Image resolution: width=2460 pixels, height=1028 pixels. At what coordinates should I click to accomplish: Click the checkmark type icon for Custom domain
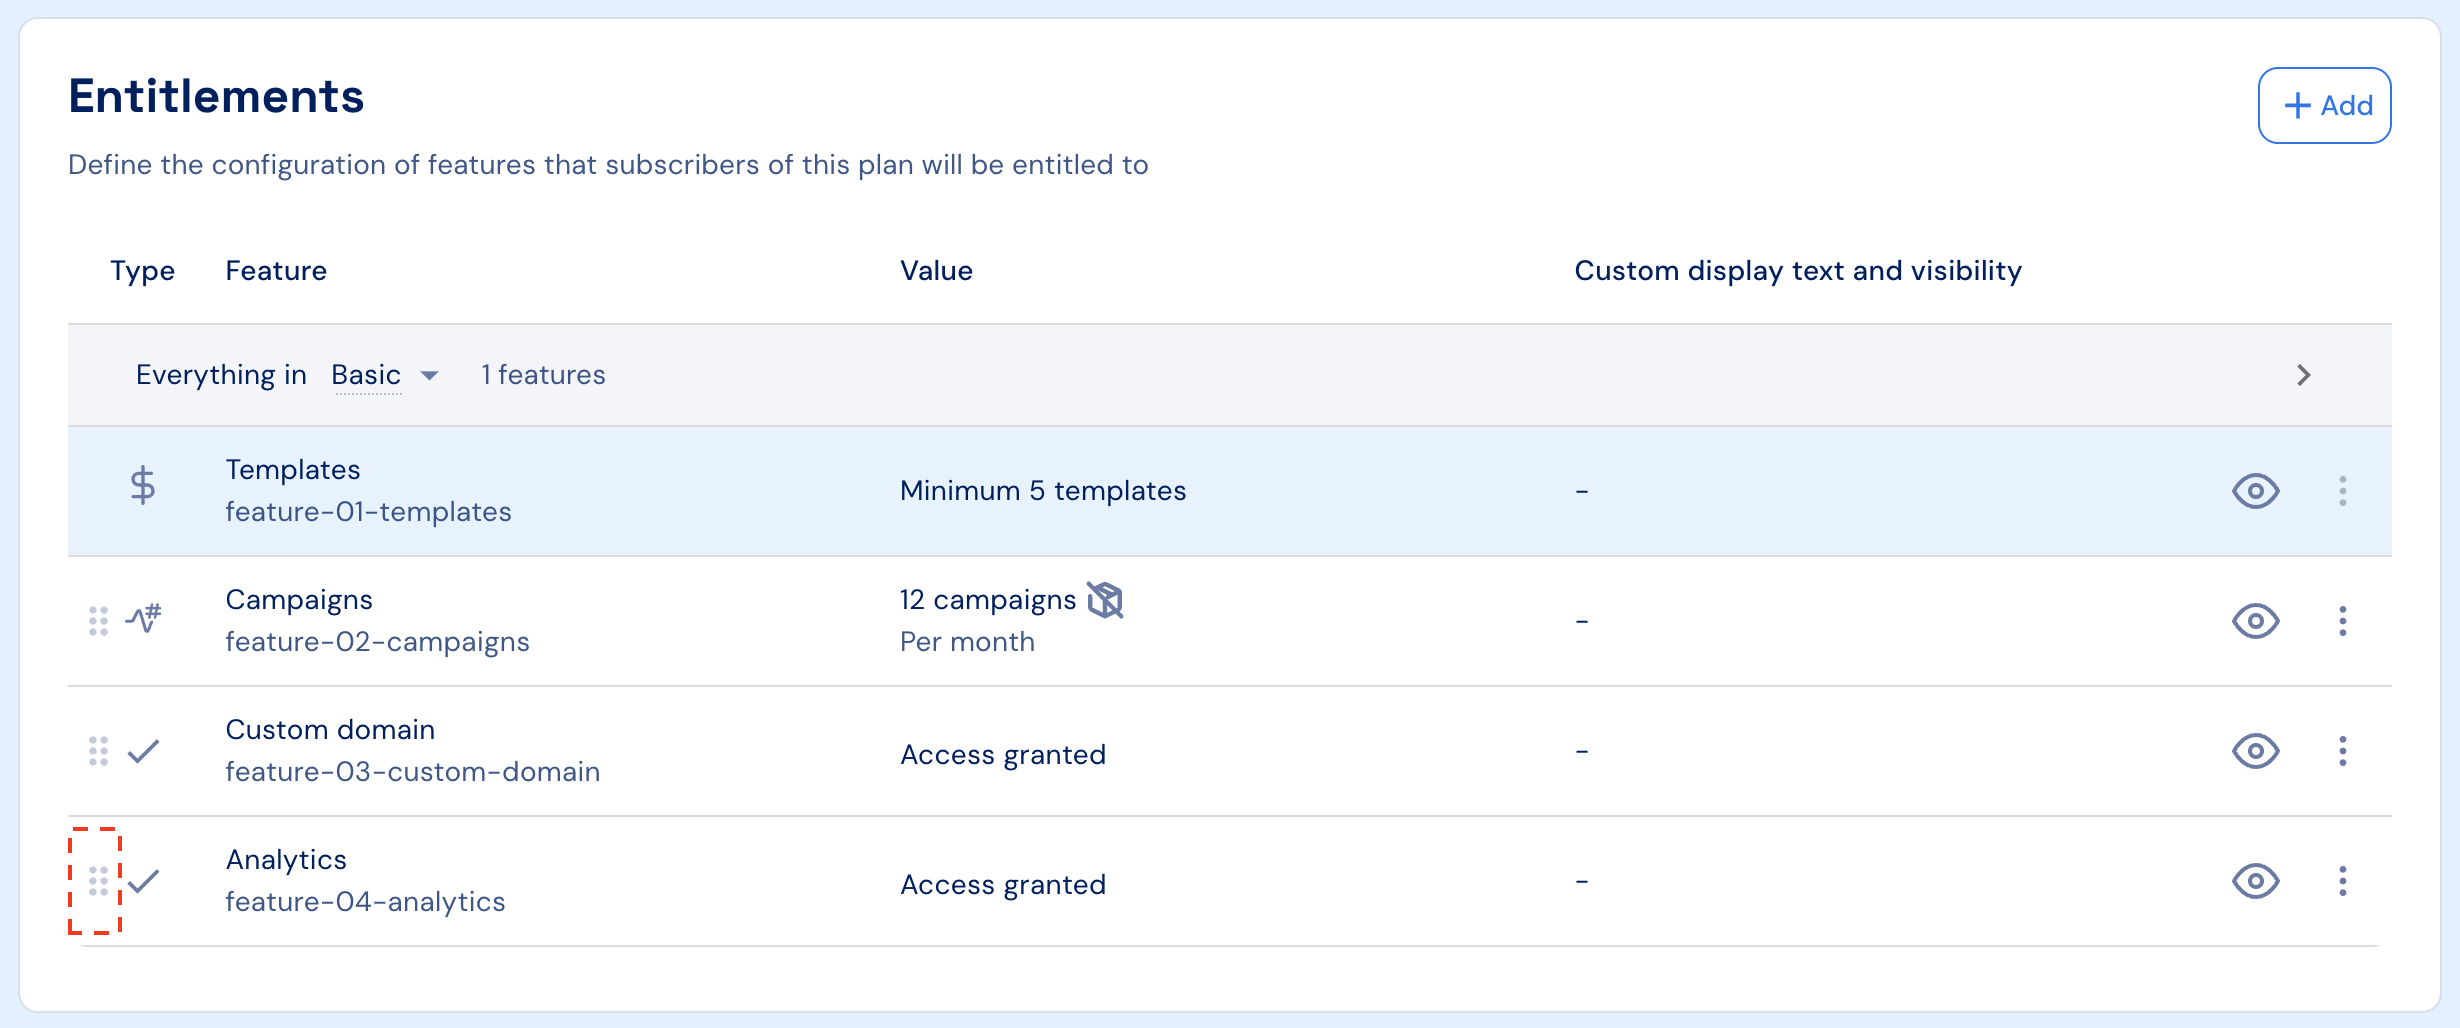[x=143, y=751]
